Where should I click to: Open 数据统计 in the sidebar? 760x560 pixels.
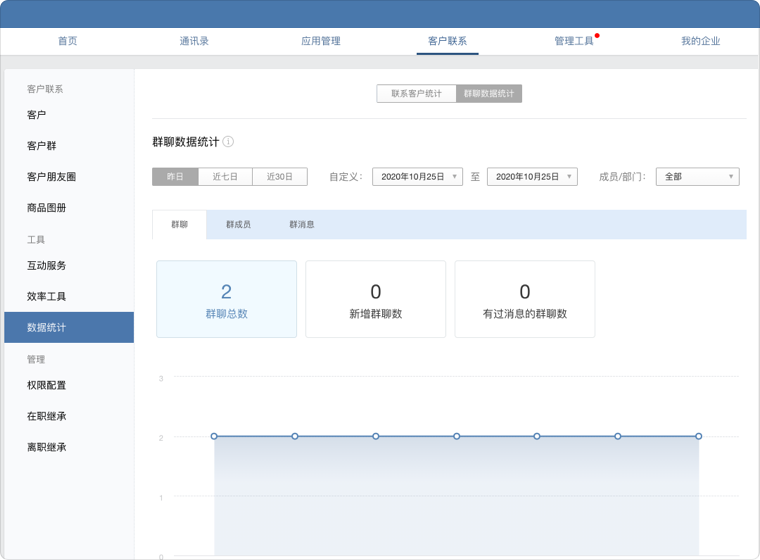pos(69,327)
